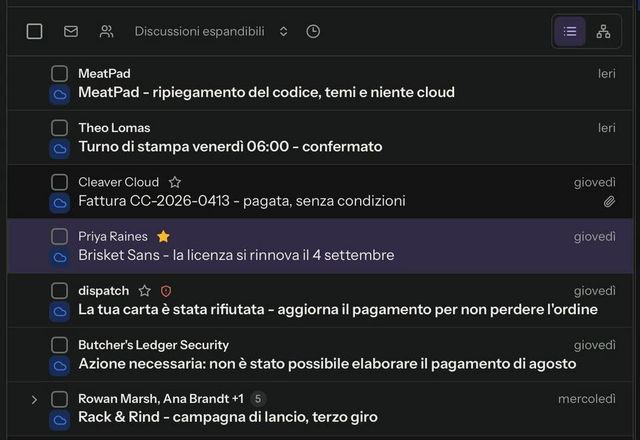Viewport: 640px width, 440px height.
Task: Select the MeatPad message checkbox
Action: click(60, 74)
